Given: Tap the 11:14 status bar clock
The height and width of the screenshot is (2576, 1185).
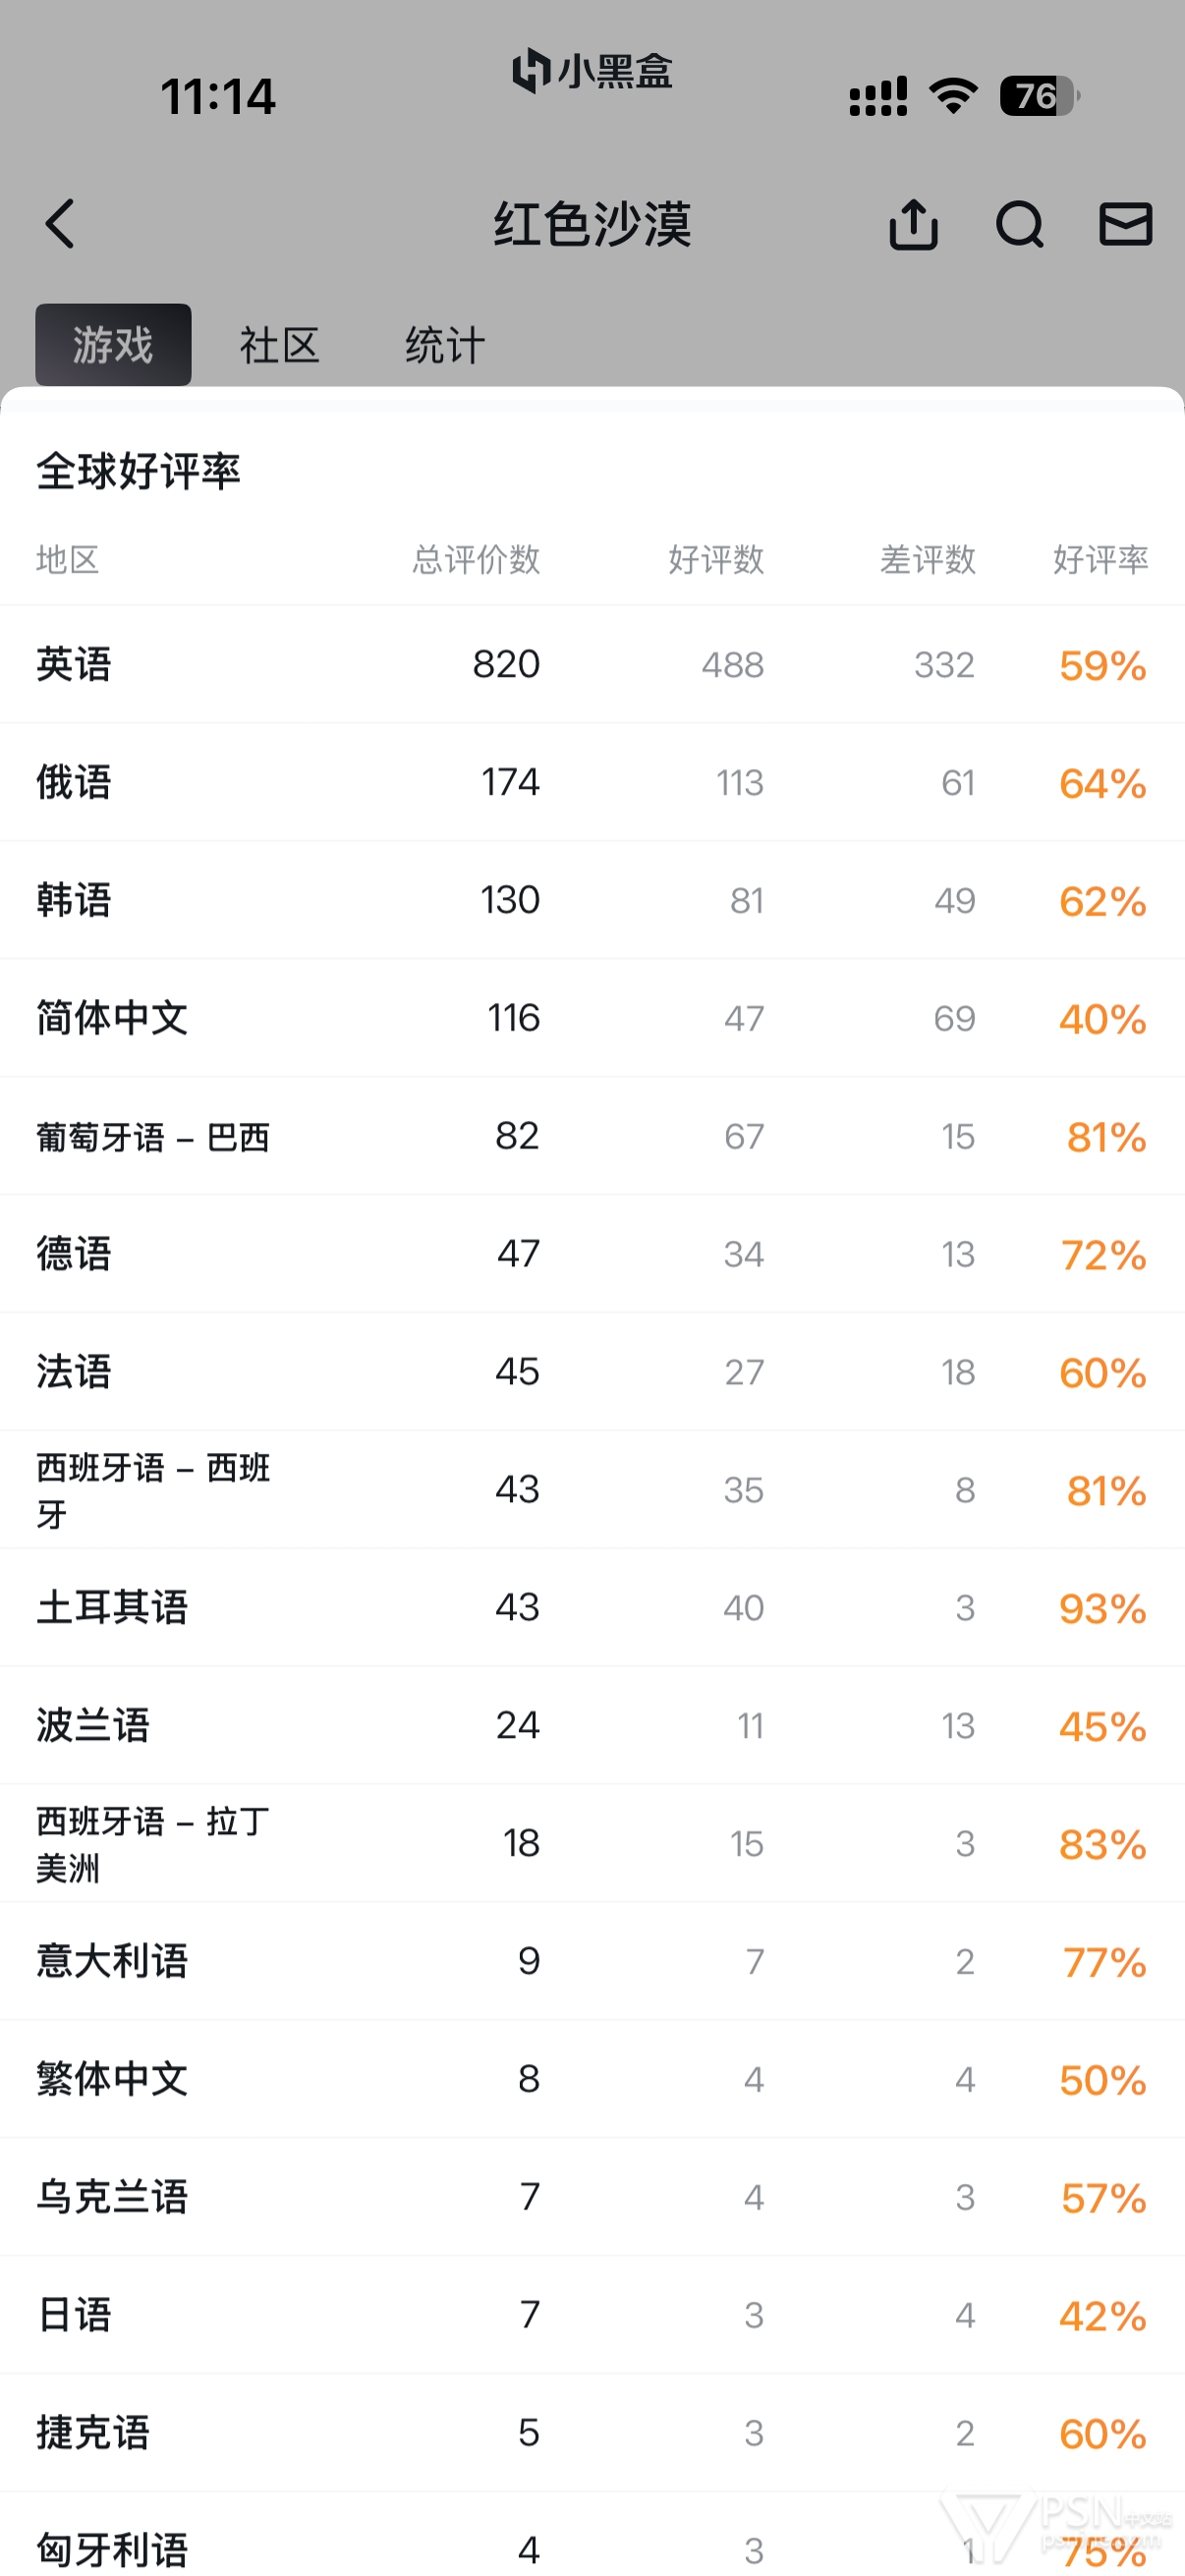Looking at the screenshot, I should 218,97.
